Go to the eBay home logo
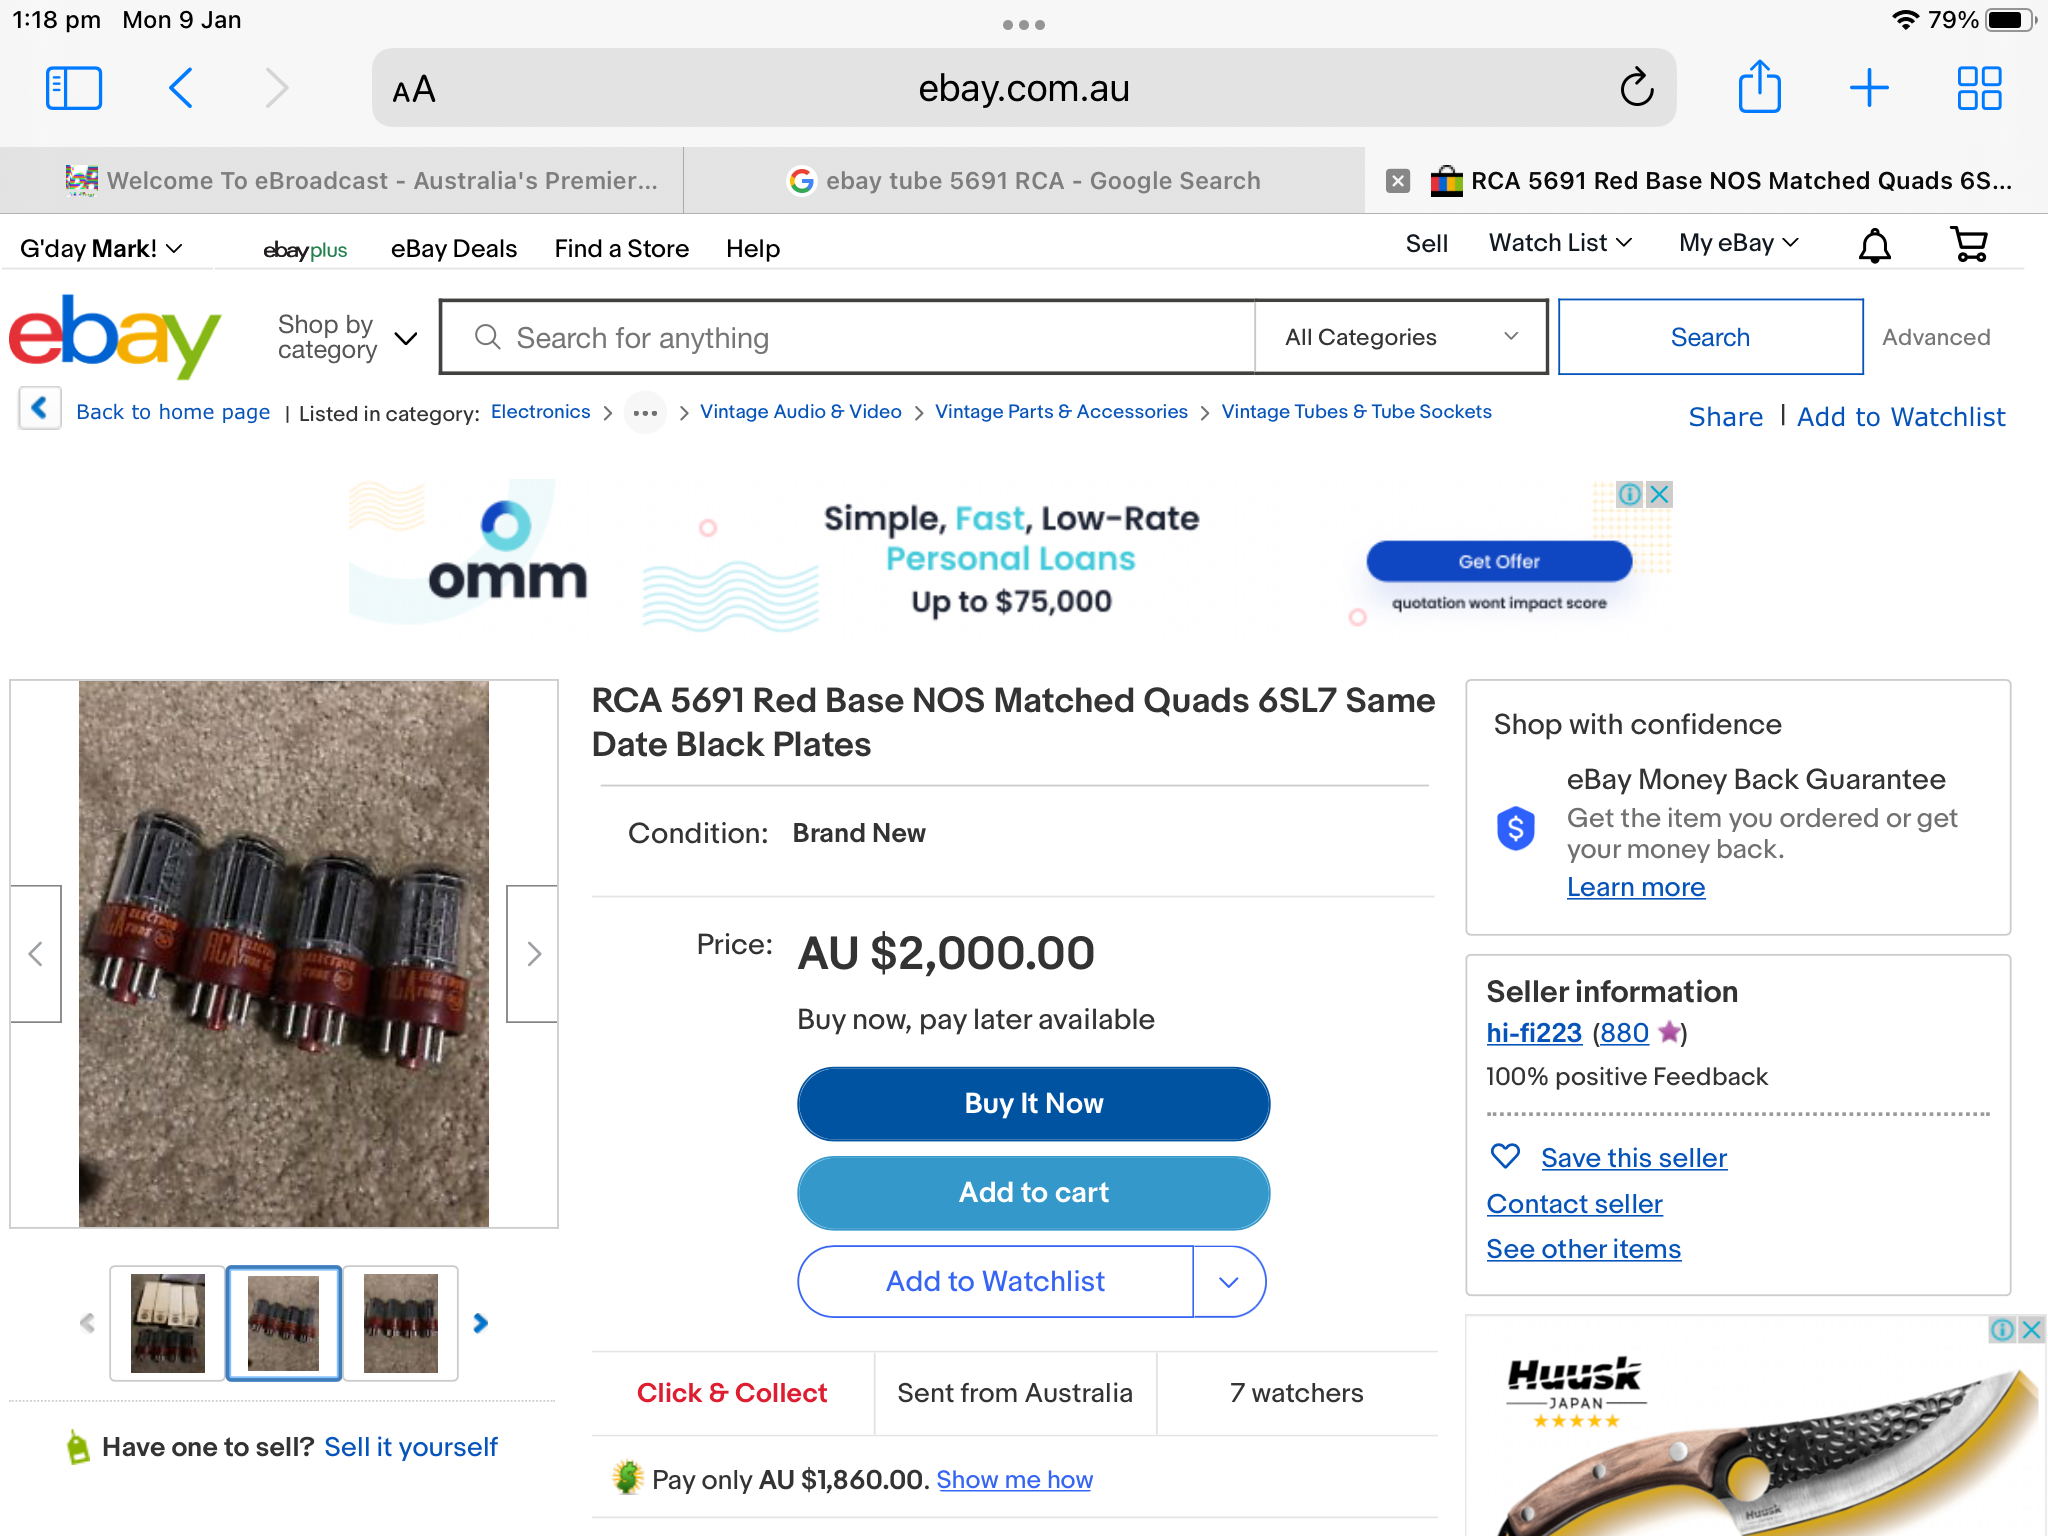 pyautogui.click(x=114, y=337)
